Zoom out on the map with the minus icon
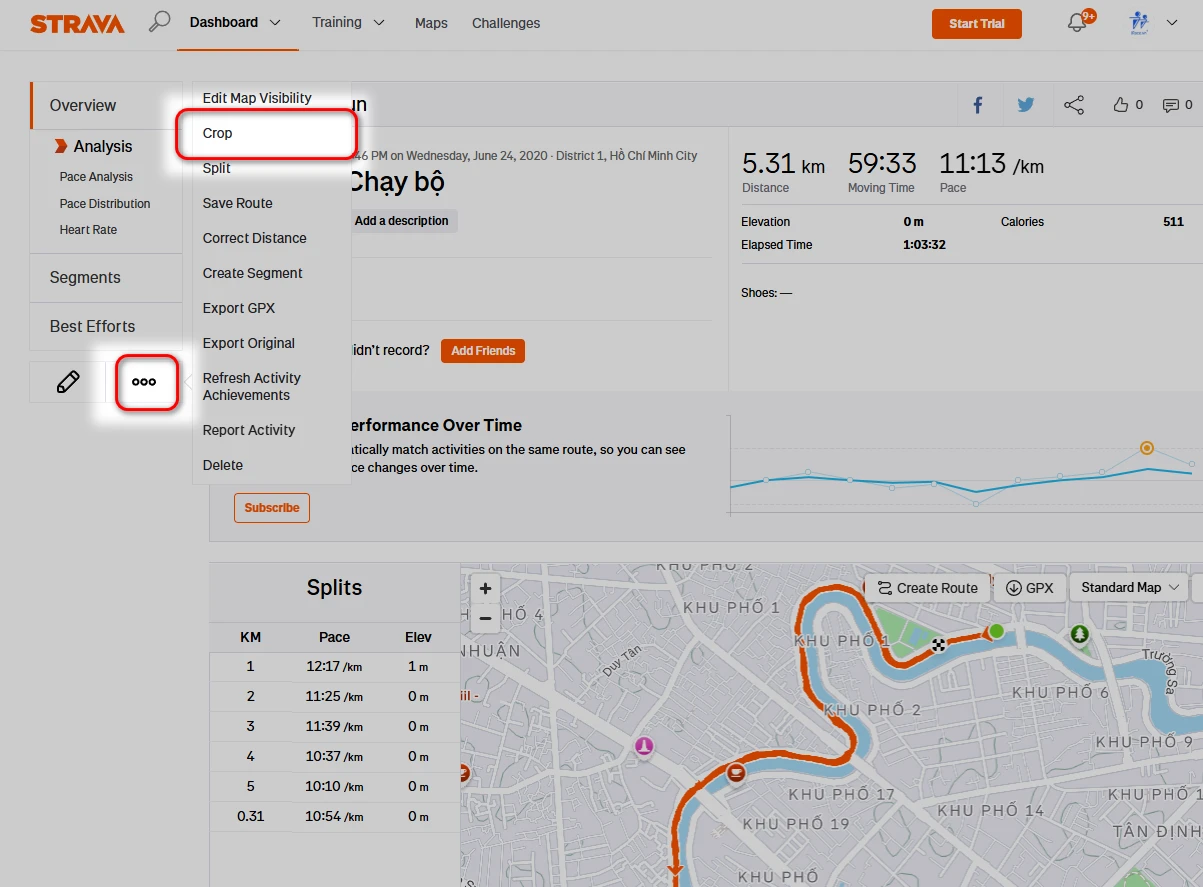1203x887 pixels. [485, 618]
